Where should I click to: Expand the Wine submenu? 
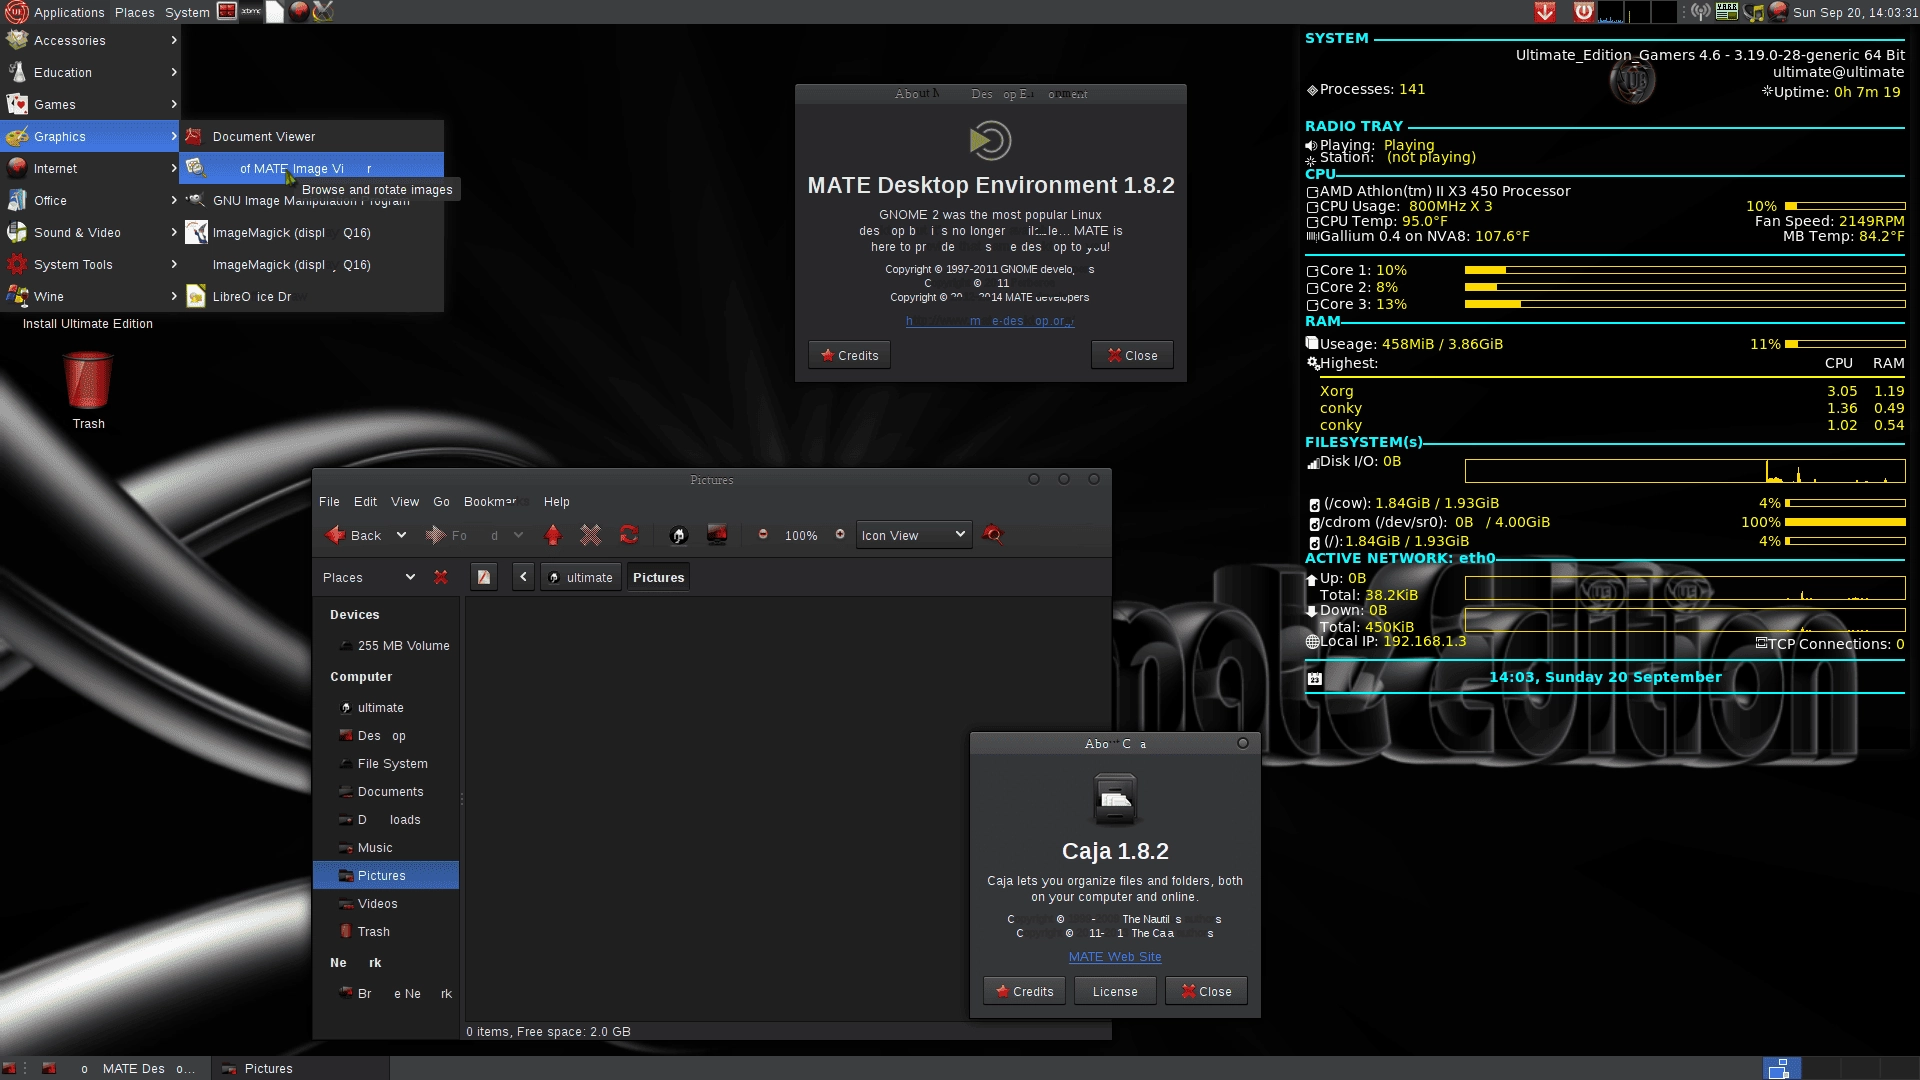90,297
